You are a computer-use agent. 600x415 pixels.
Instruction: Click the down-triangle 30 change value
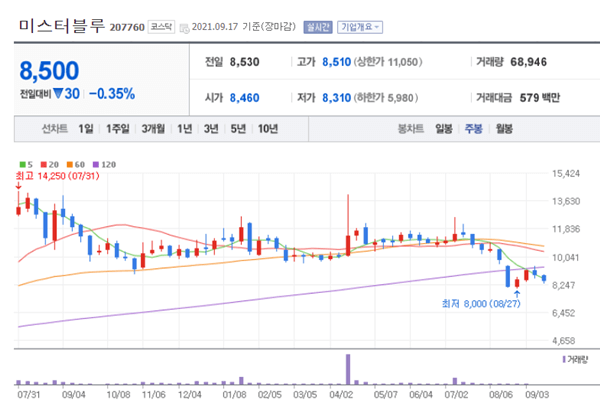pyautogui.click(x=67, y=94)
